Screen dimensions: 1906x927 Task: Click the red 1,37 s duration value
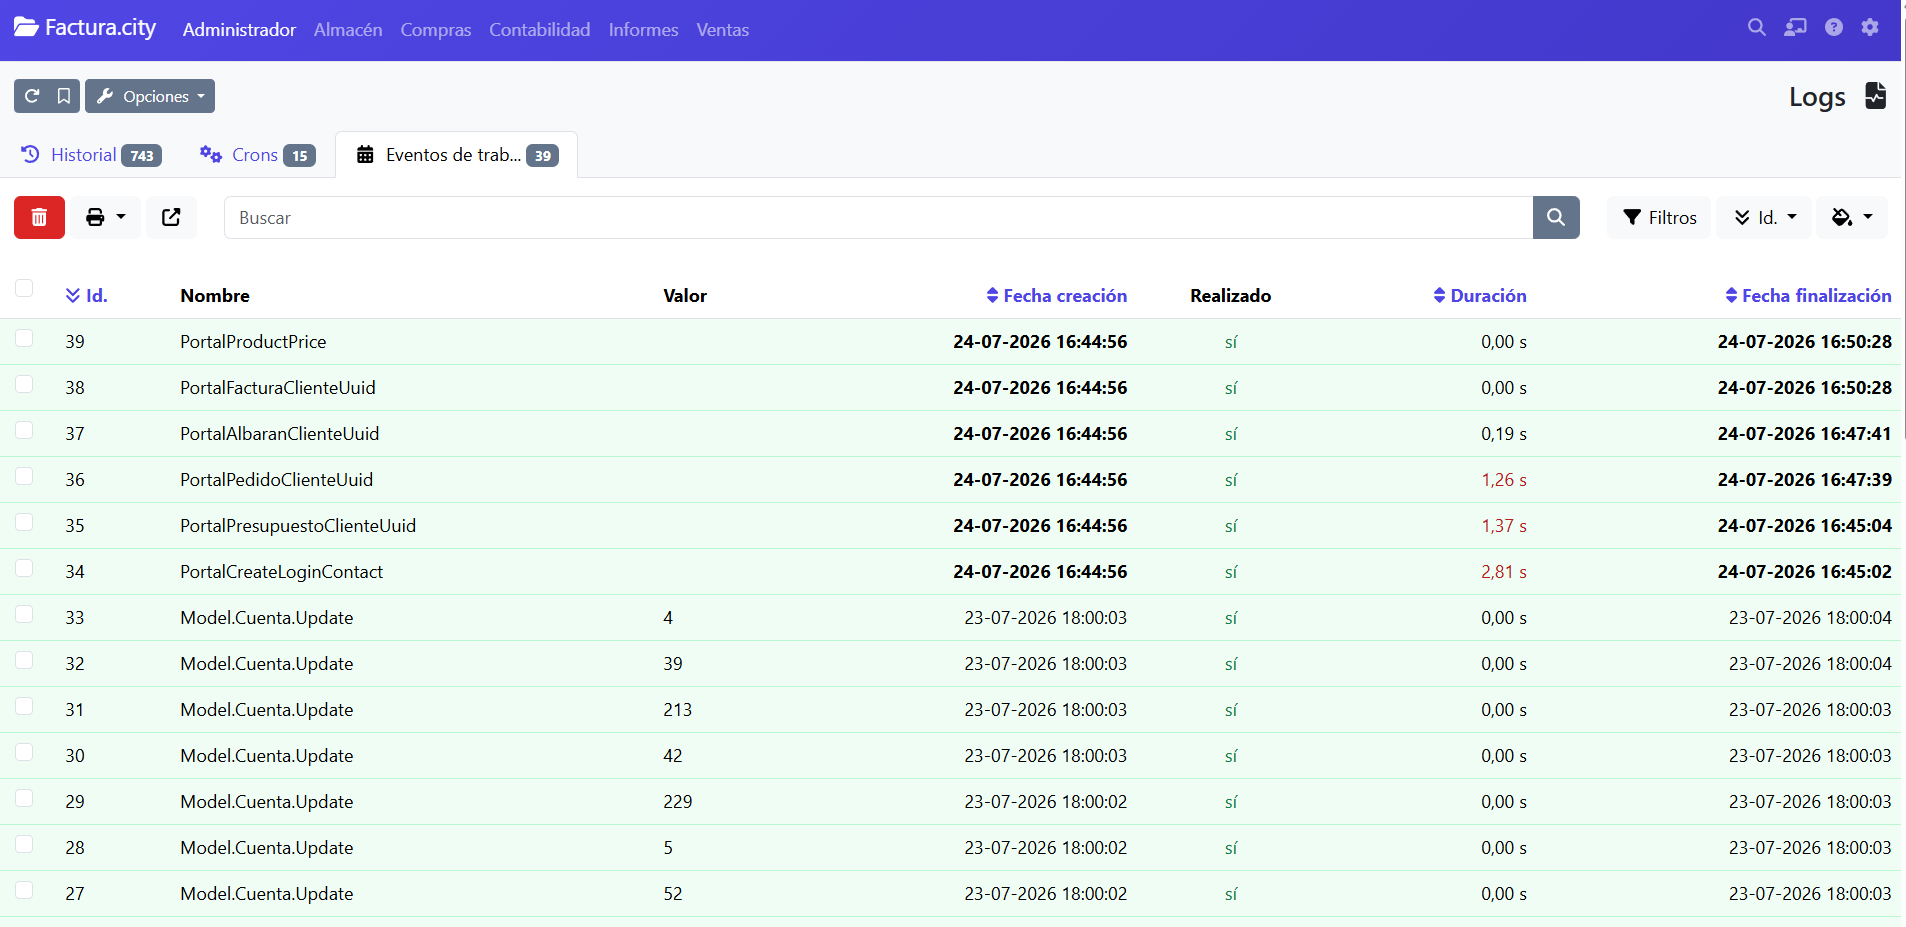(1504, 526)
